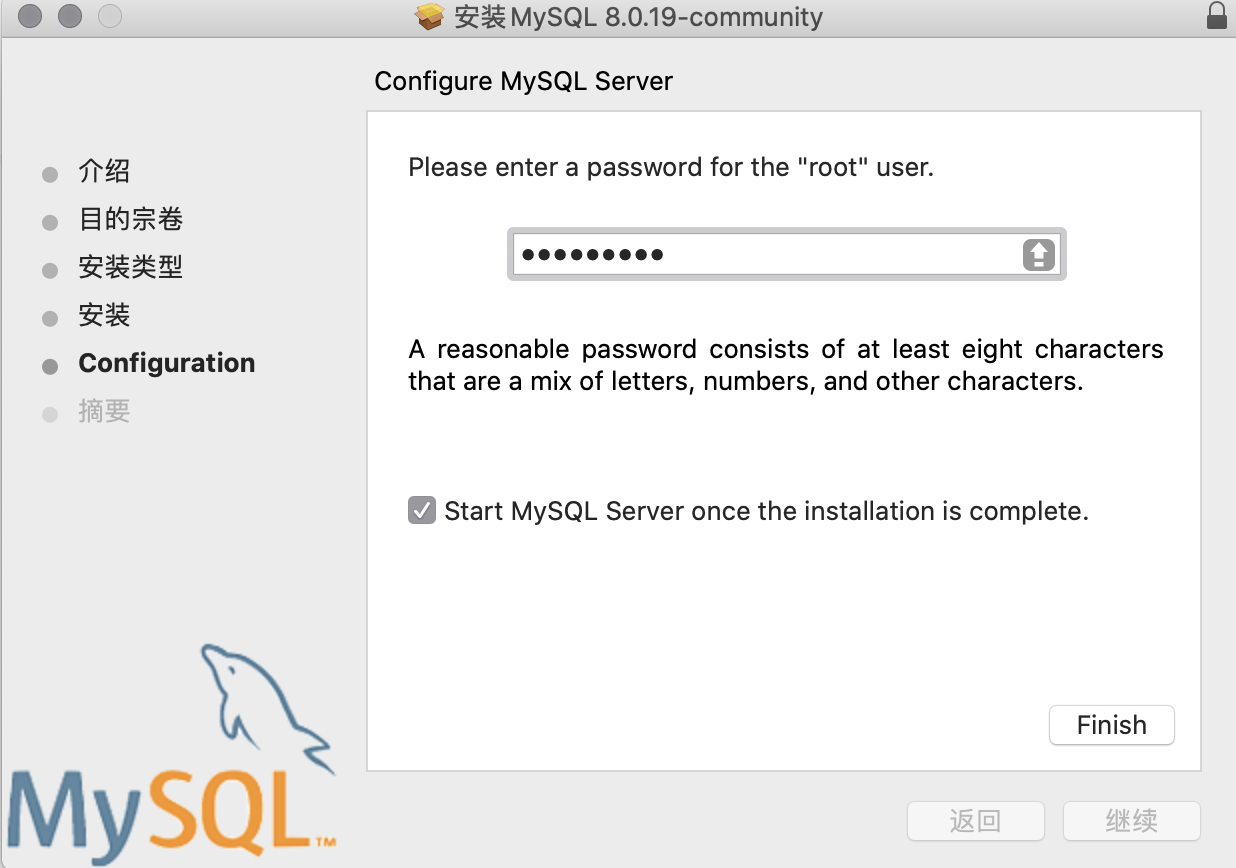
Task: Click the bullet beside 安装类型 step
Action: (x=50, y=271)
